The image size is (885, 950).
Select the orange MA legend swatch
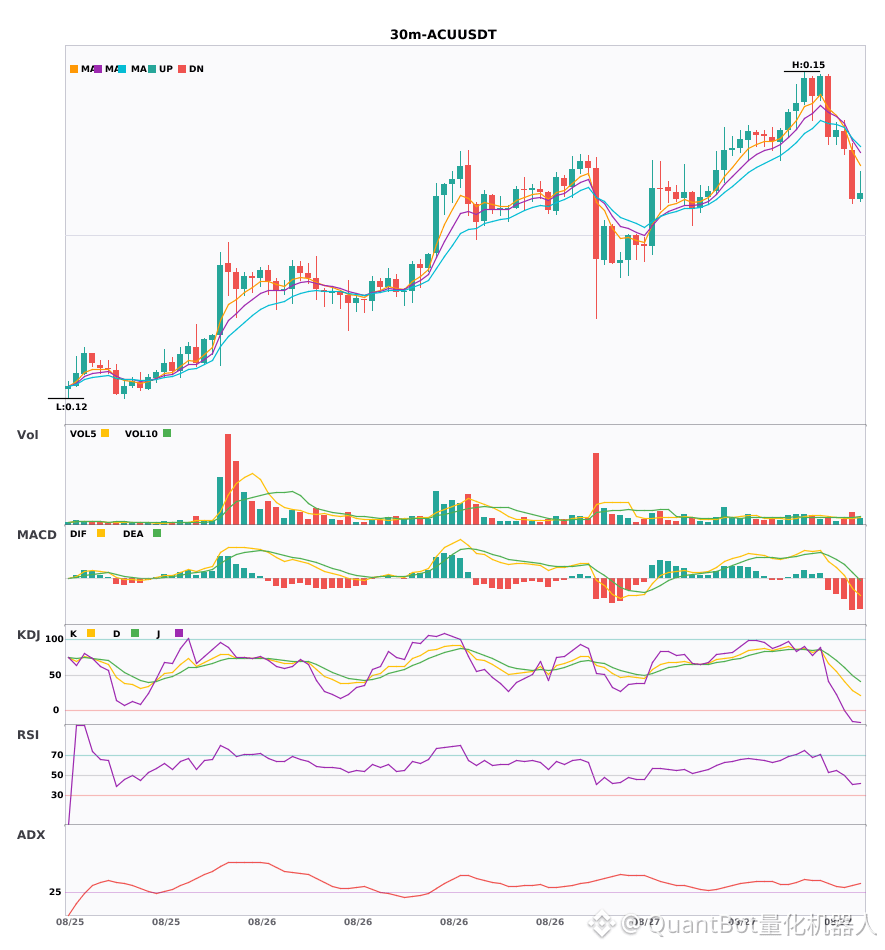74,69
